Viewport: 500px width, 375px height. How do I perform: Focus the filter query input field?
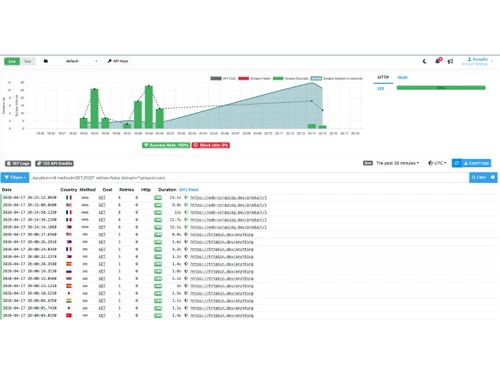point(249,177)
